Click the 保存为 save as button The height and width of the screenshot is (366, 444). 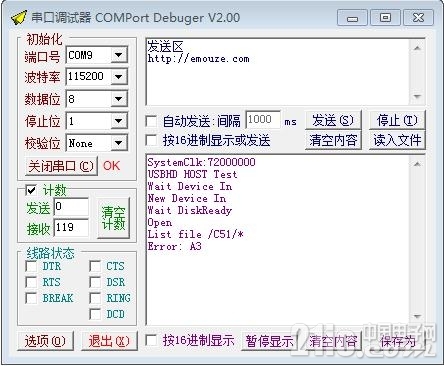point(397,341)
